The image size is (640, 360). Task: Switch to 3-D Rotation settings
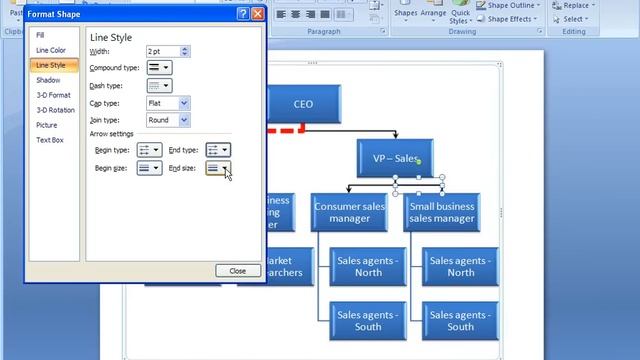tap(56, 110)
